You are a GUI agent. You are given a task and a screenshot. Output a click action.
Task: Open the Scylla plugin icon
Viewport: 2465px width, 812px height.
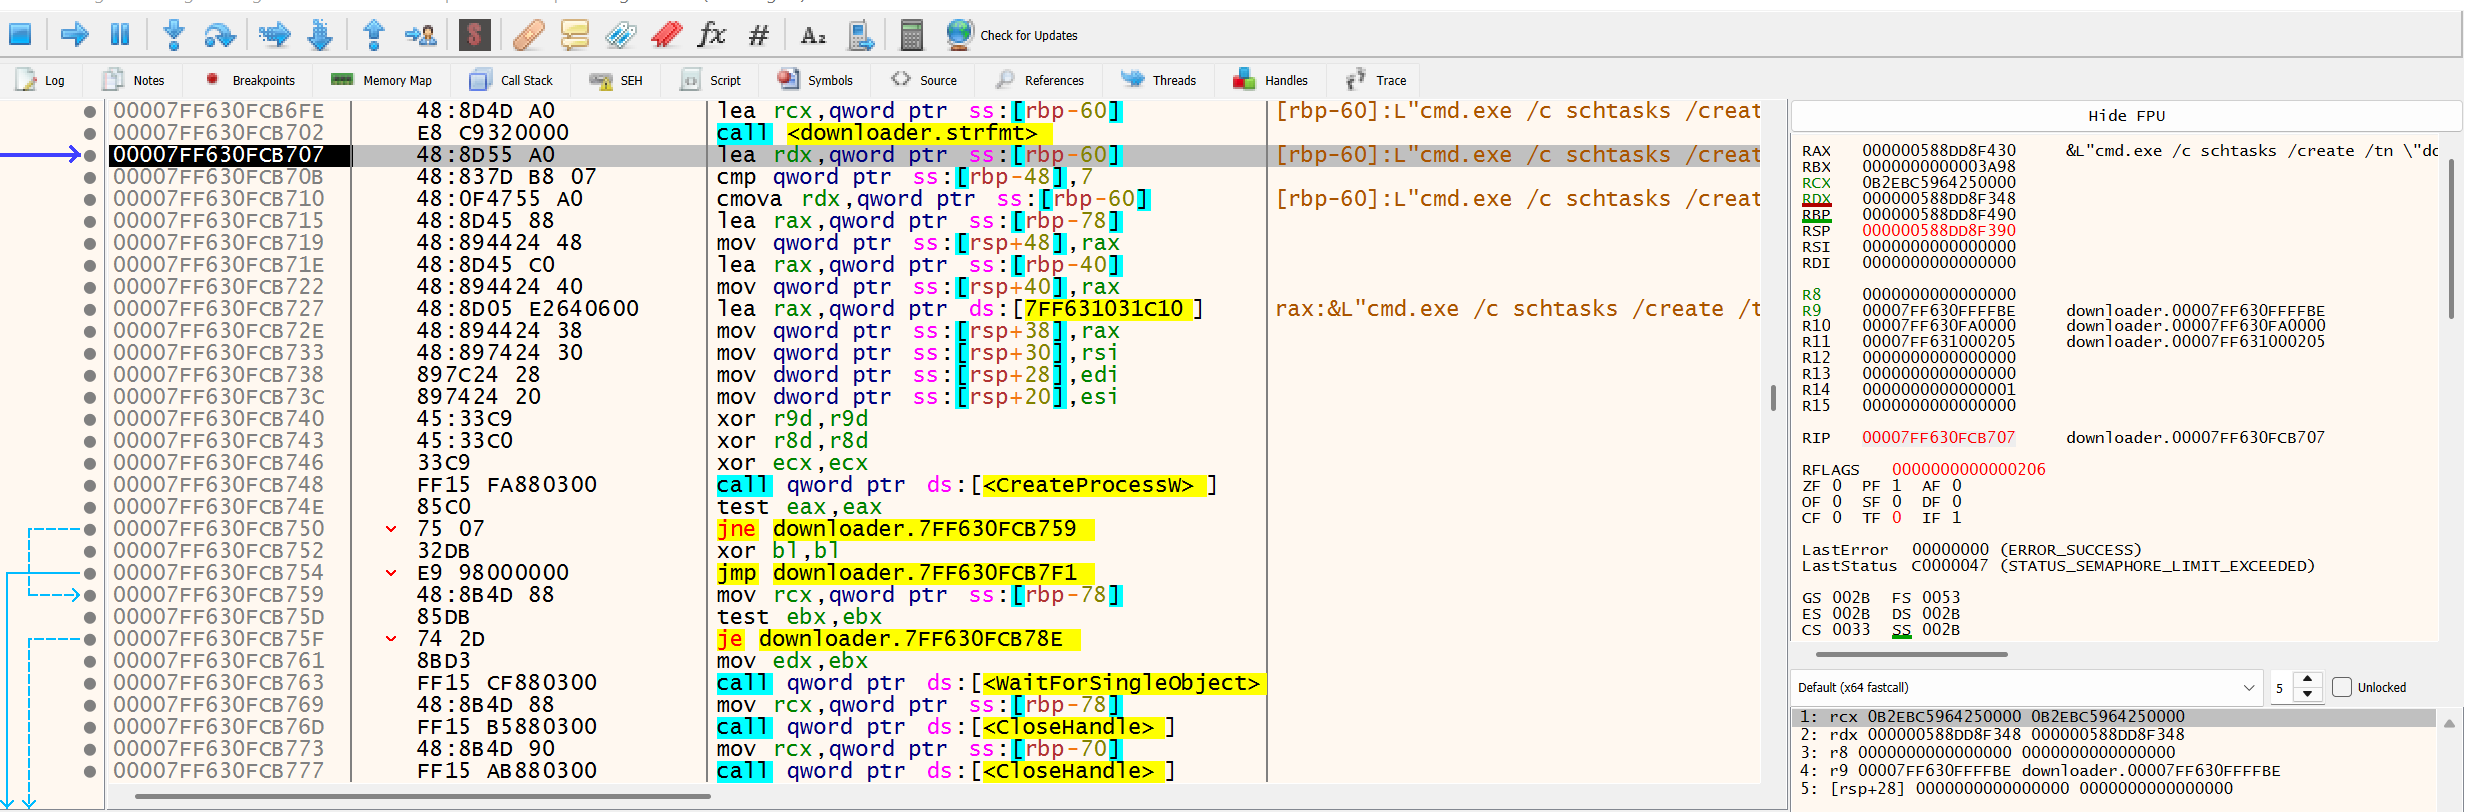475,36
